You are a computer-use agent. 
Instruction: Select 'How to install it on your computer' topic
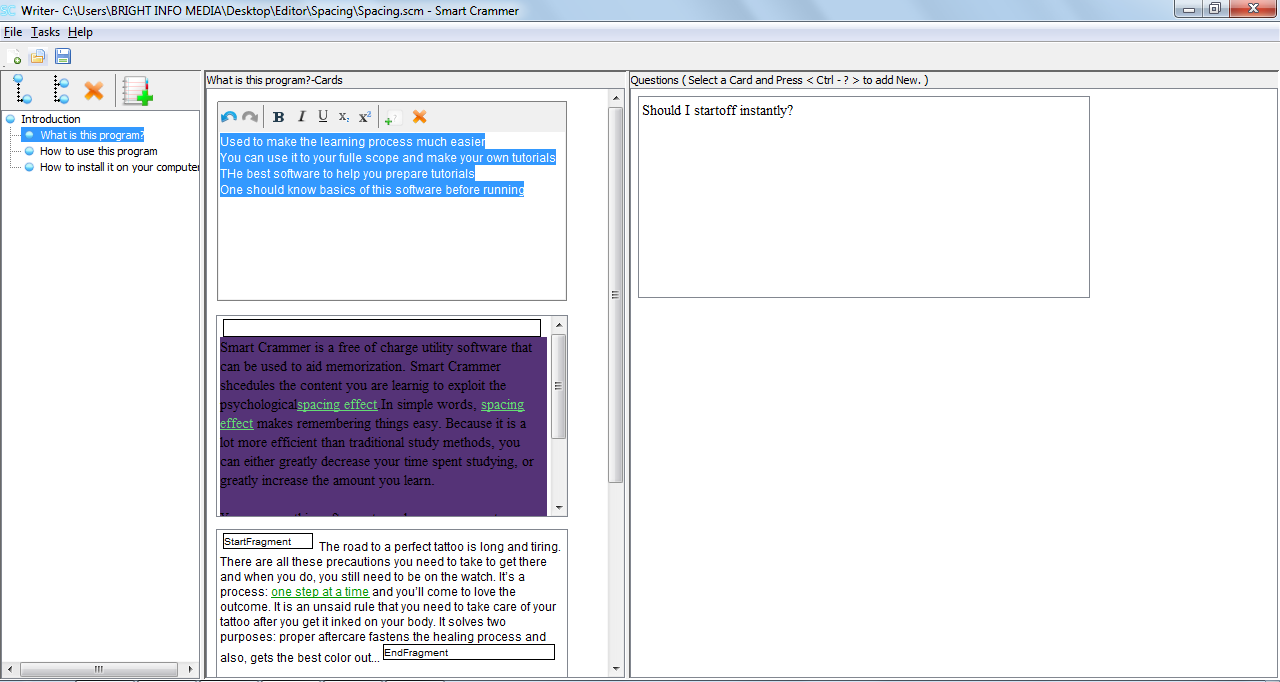119,167
